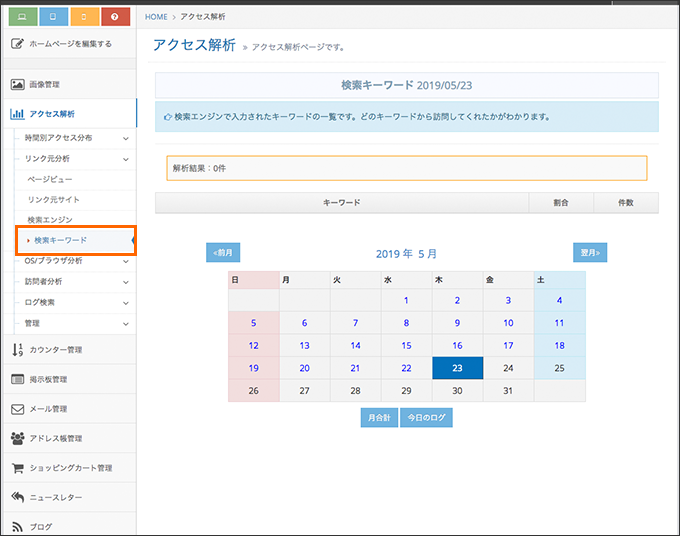This screenshot has height=536, width=680.
Task: Select May 21 in the calendar
Action: click(x=355, y=368)
